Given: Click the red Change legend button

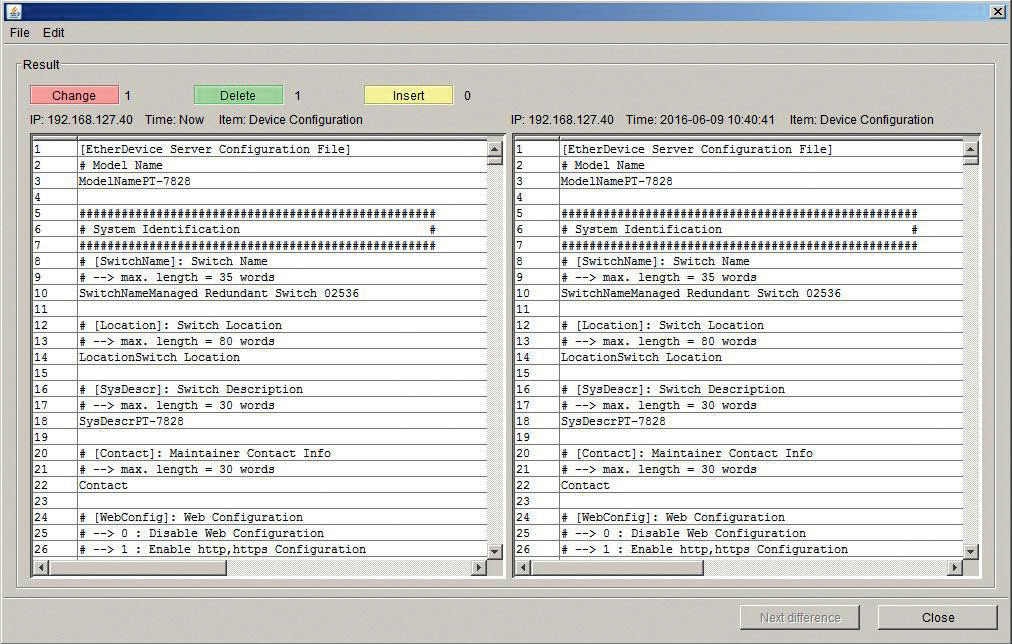Looking at the screenshot, I should (x=74, y=96).
